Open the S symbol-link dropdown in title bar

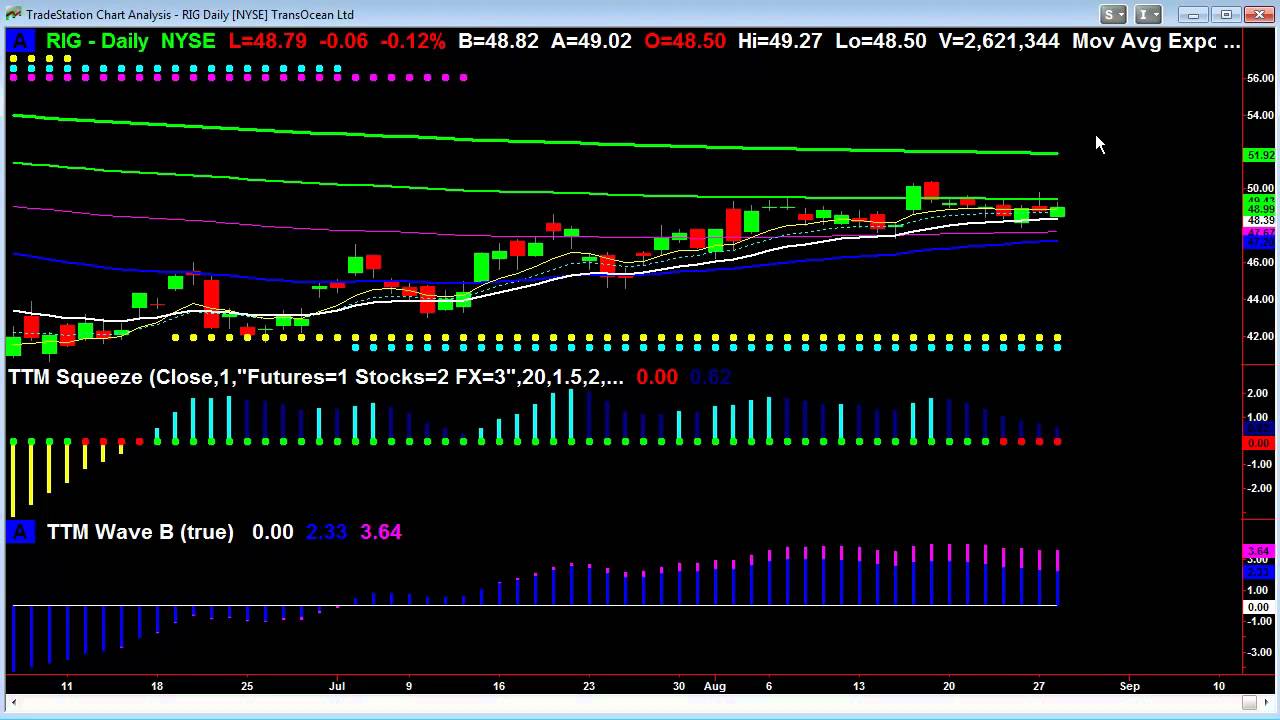pos(1113,14)
